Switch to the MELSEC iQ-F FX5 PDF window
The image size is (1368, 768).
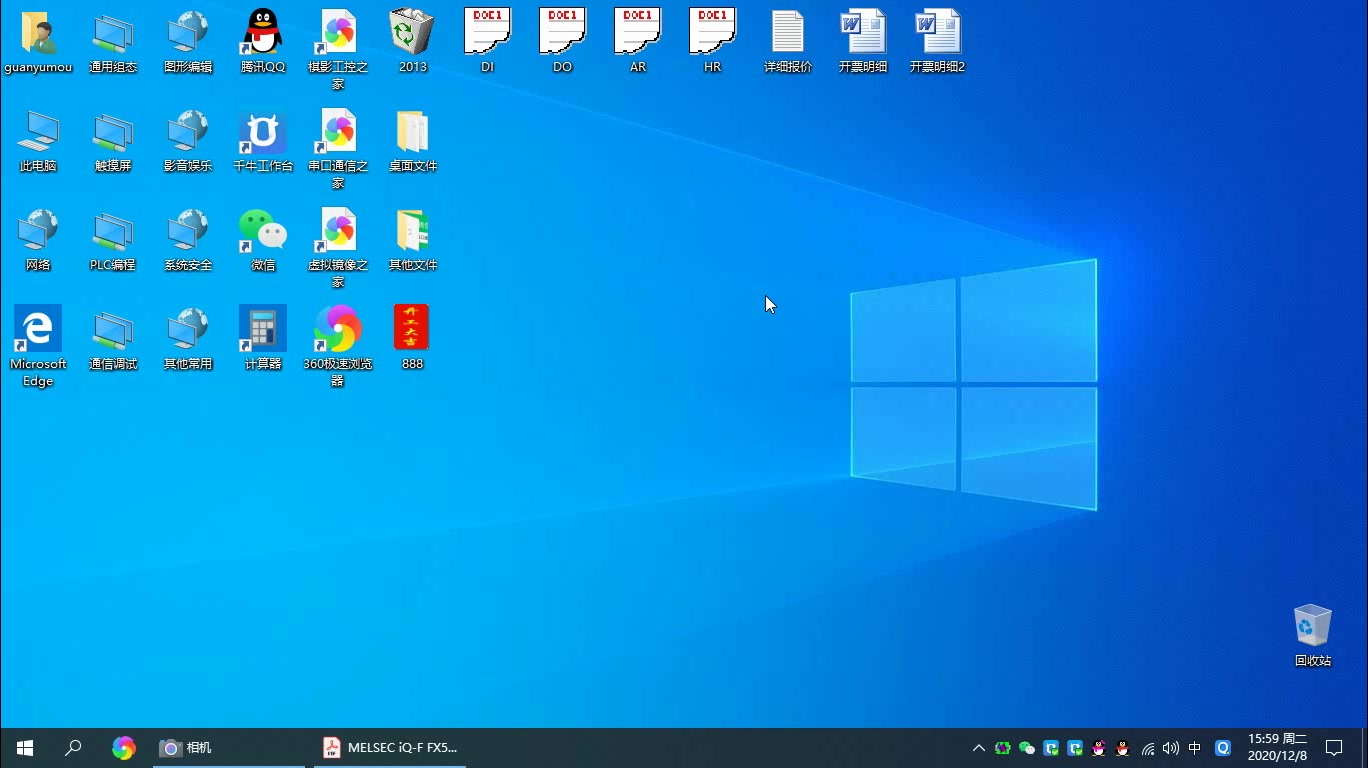coord(391,748)
